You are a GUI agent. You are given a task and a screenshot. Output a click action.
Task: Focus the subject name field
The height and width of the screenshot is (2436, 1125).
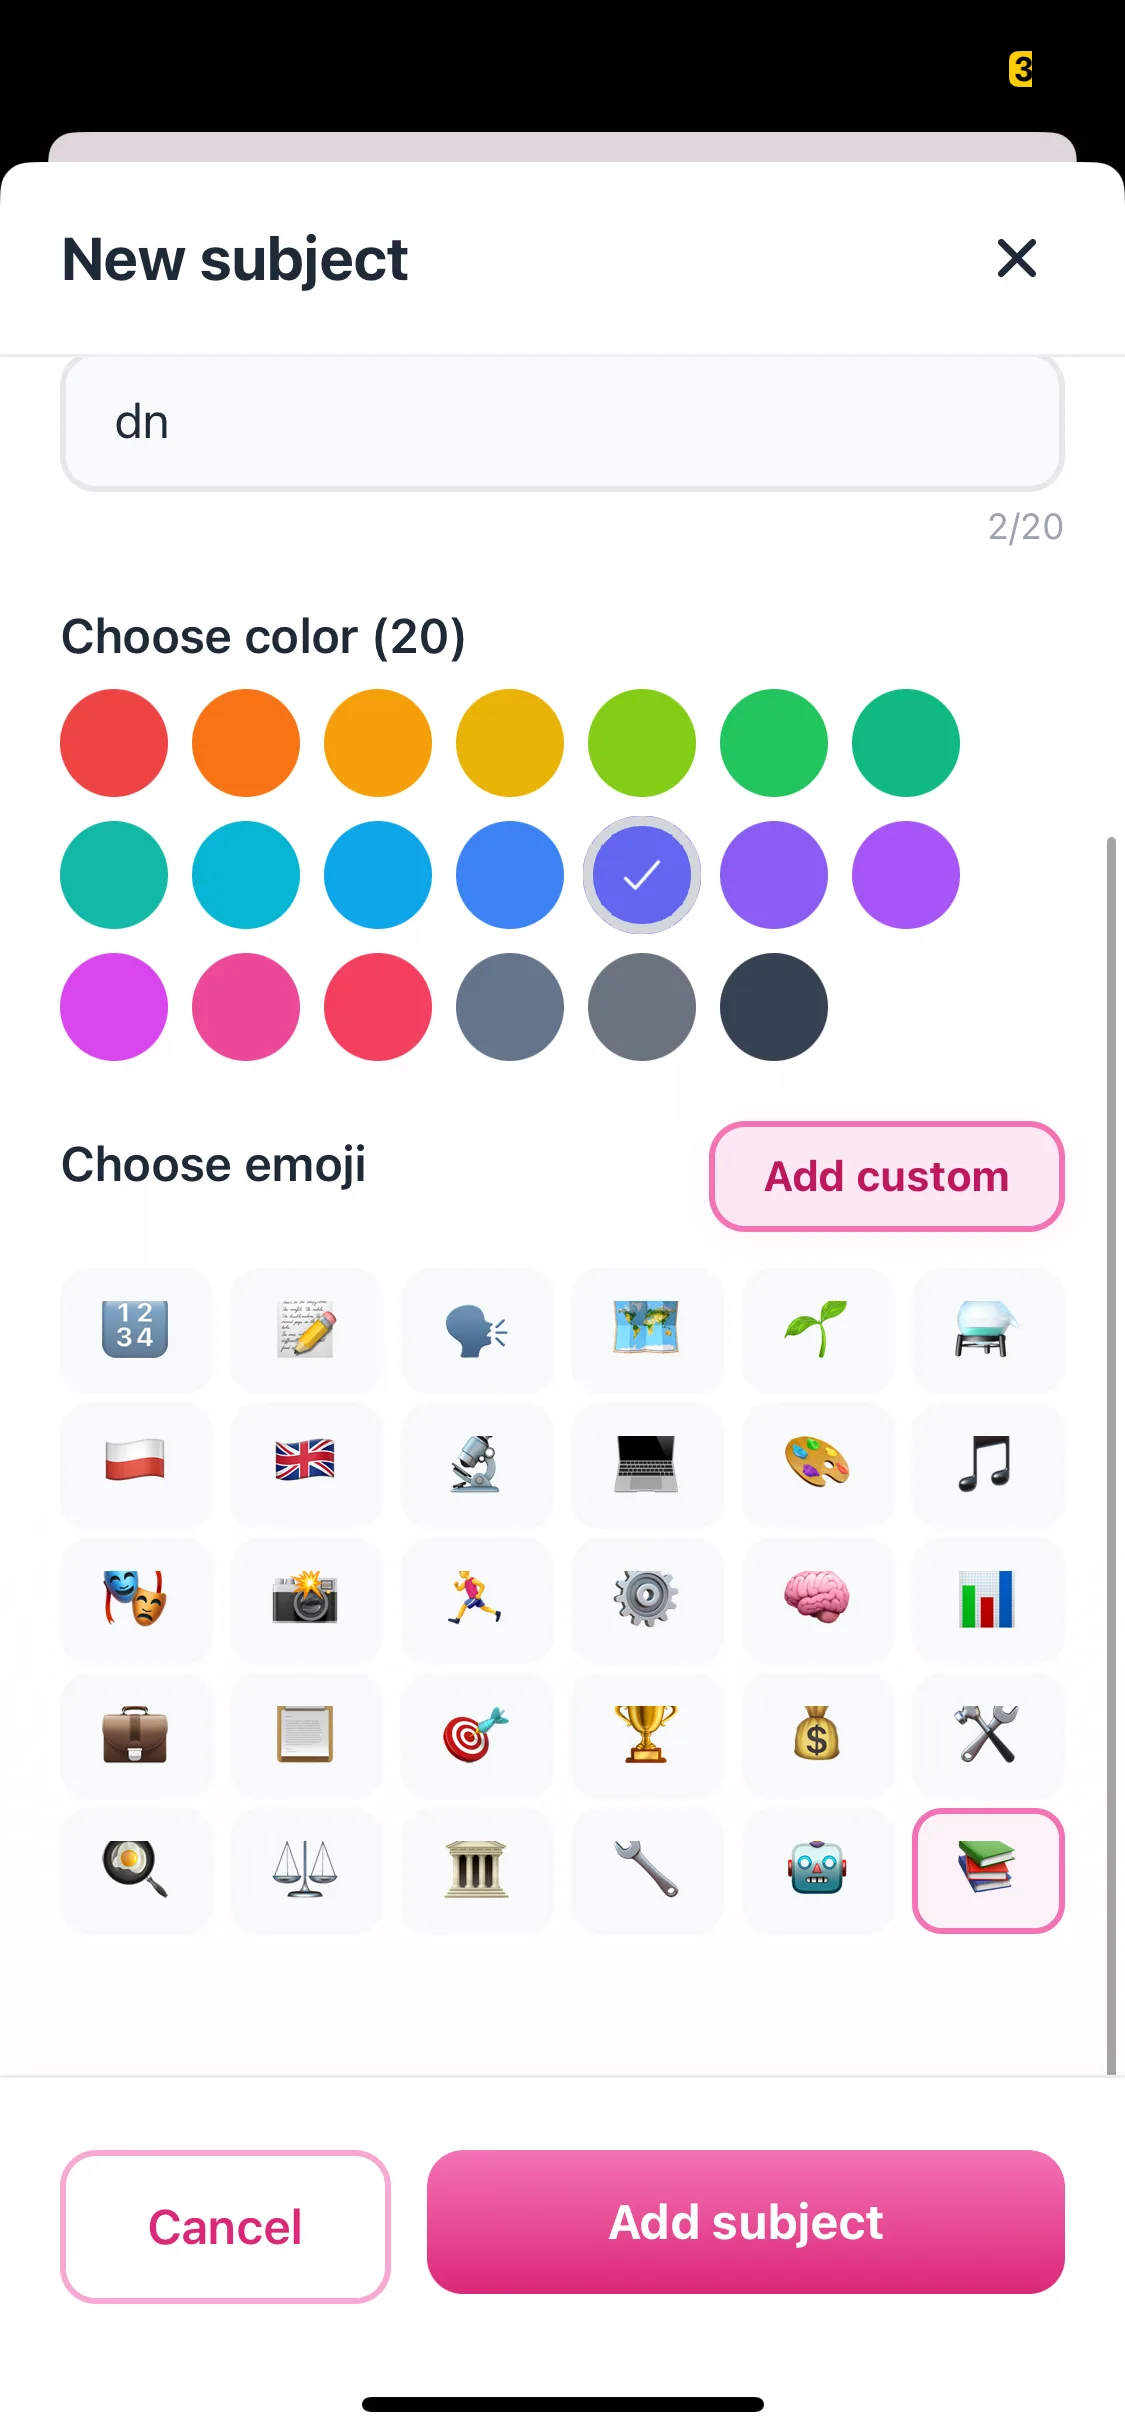click(x=562, y=423)
